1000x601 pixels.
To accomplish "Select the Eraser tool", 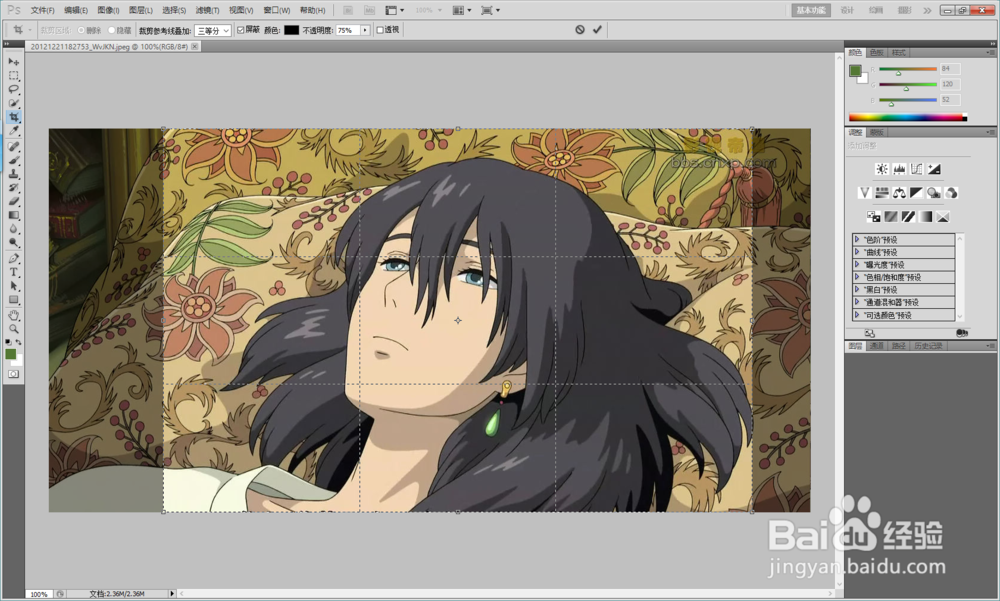I will point(13,202).
